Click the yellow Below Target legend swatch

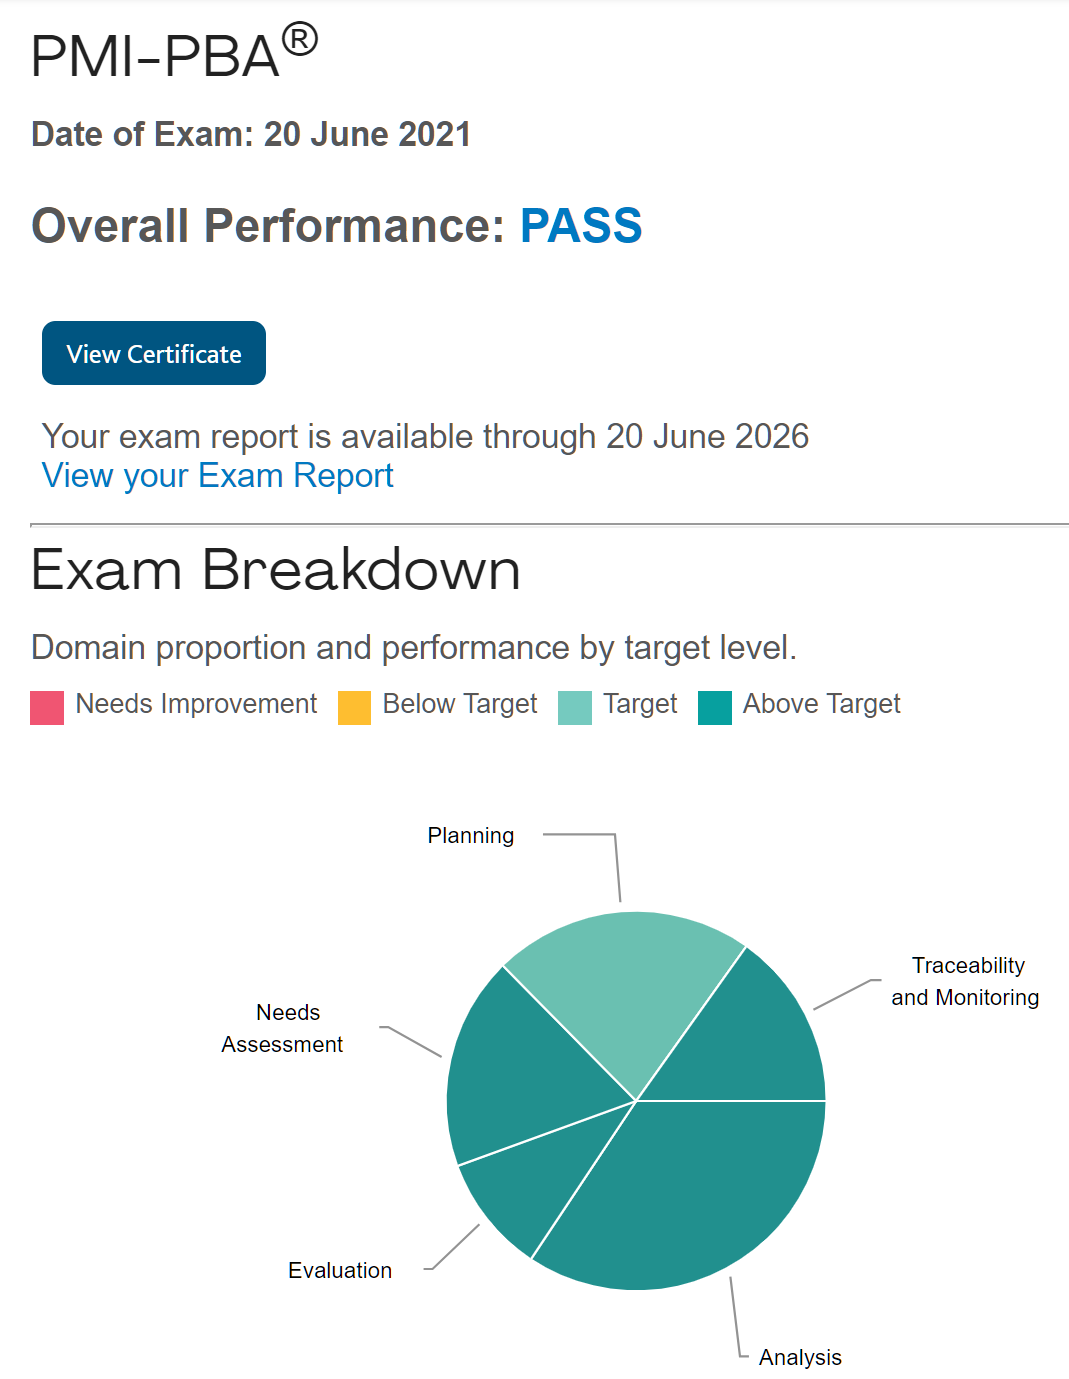coord(354,707)
